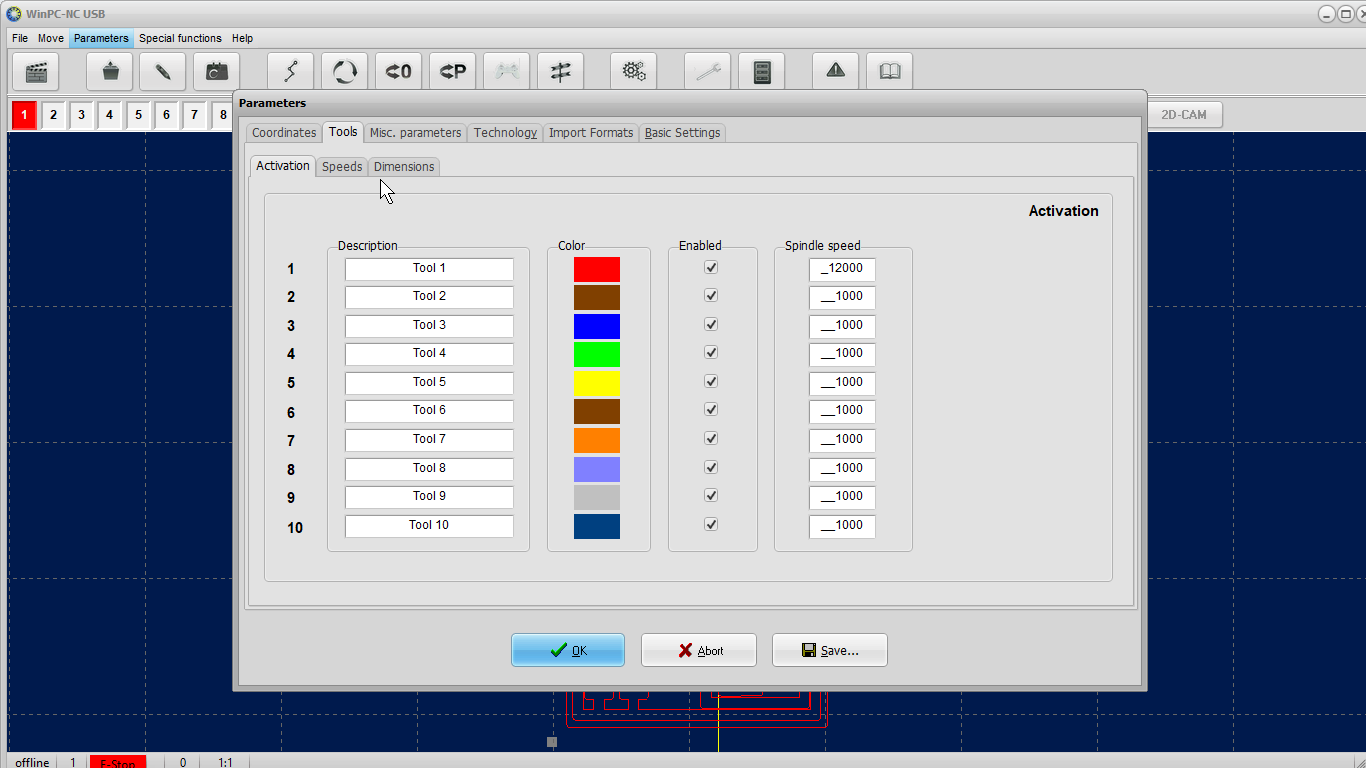Open the Move menu
The height and width of the screenshot is (768, 1366).
coord(51,38)
